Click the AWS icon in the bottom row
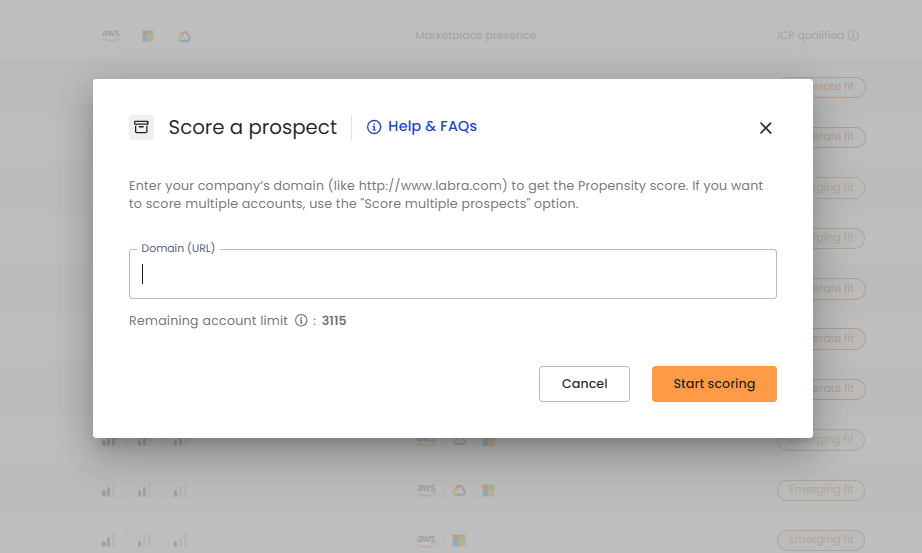 point(426,540)
